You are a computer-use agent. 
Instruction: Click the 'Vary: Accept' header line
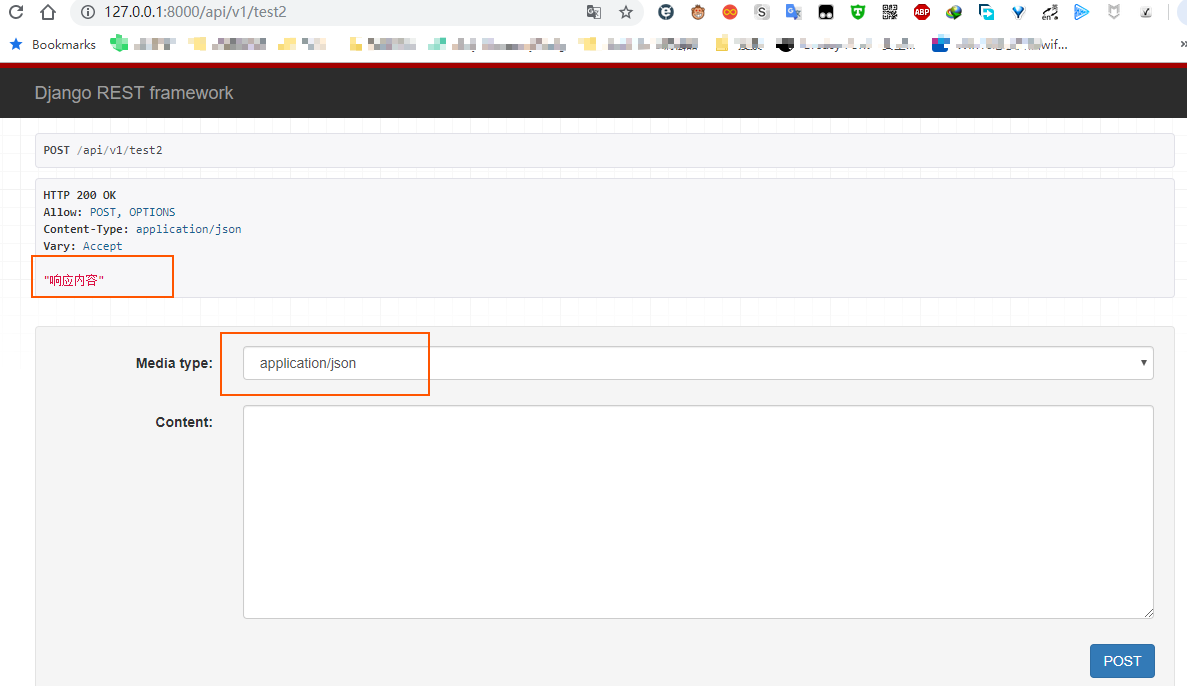(83, 246)
